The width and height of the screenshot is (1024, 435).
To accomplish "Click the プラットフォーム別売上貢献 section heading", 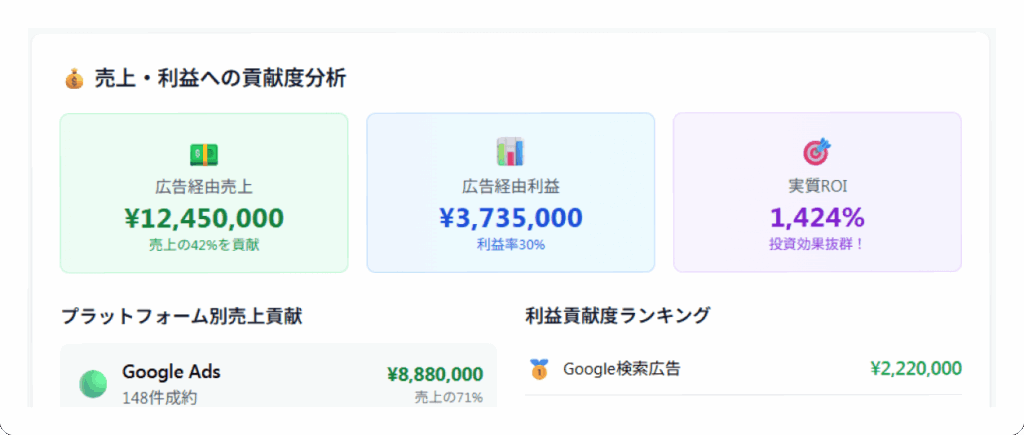I will 181,316.
